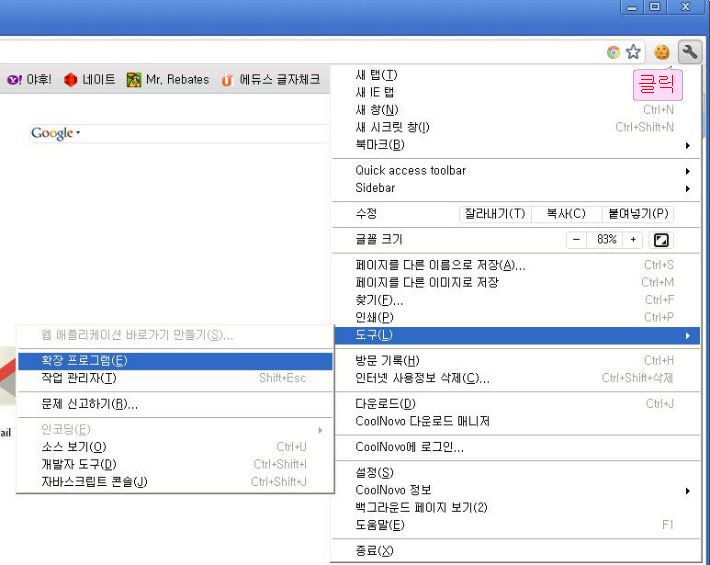
Task: Expand the Sidebar submenu
Action: [x=517, y=188]
